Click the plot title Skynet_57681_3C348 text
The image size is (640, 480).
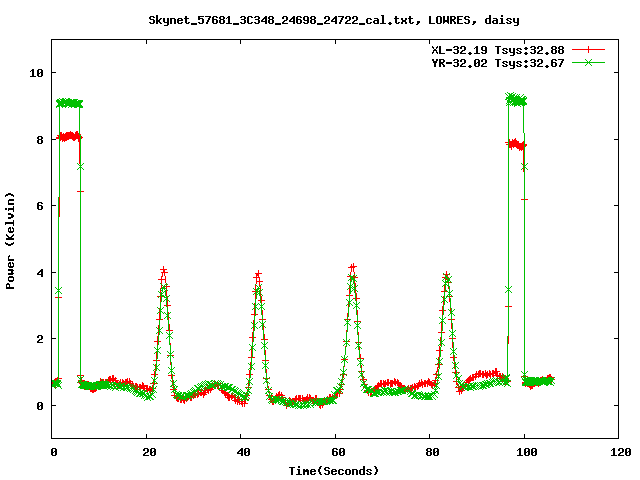tap(334, 20)
